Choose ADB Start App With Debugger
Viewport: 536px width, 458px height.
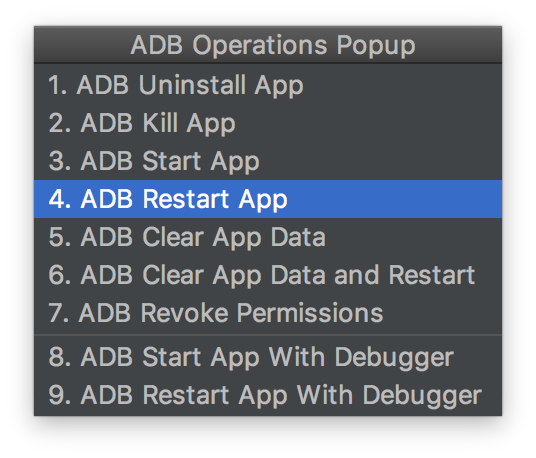pyautogui.click(x=268, y=357)
